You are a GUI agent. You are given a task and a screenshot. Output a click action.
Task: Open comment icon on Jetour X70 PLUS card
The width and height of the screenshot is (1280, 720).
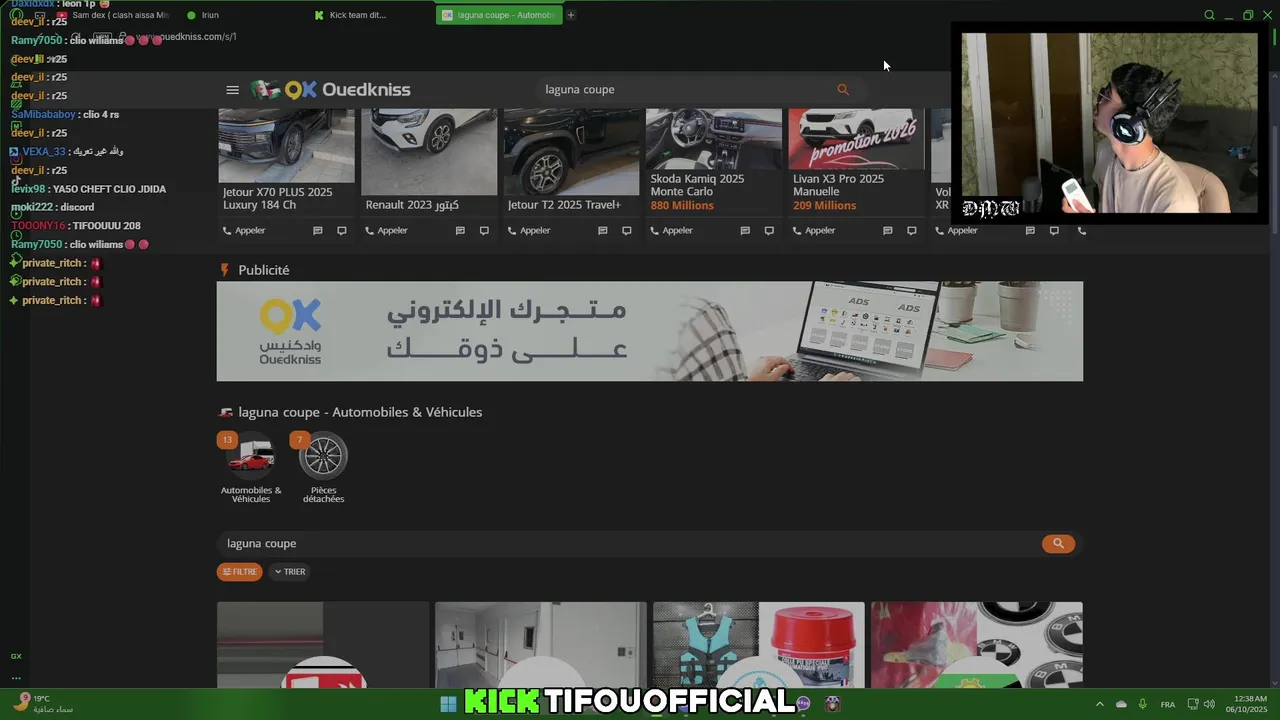(x=342, y=231)
